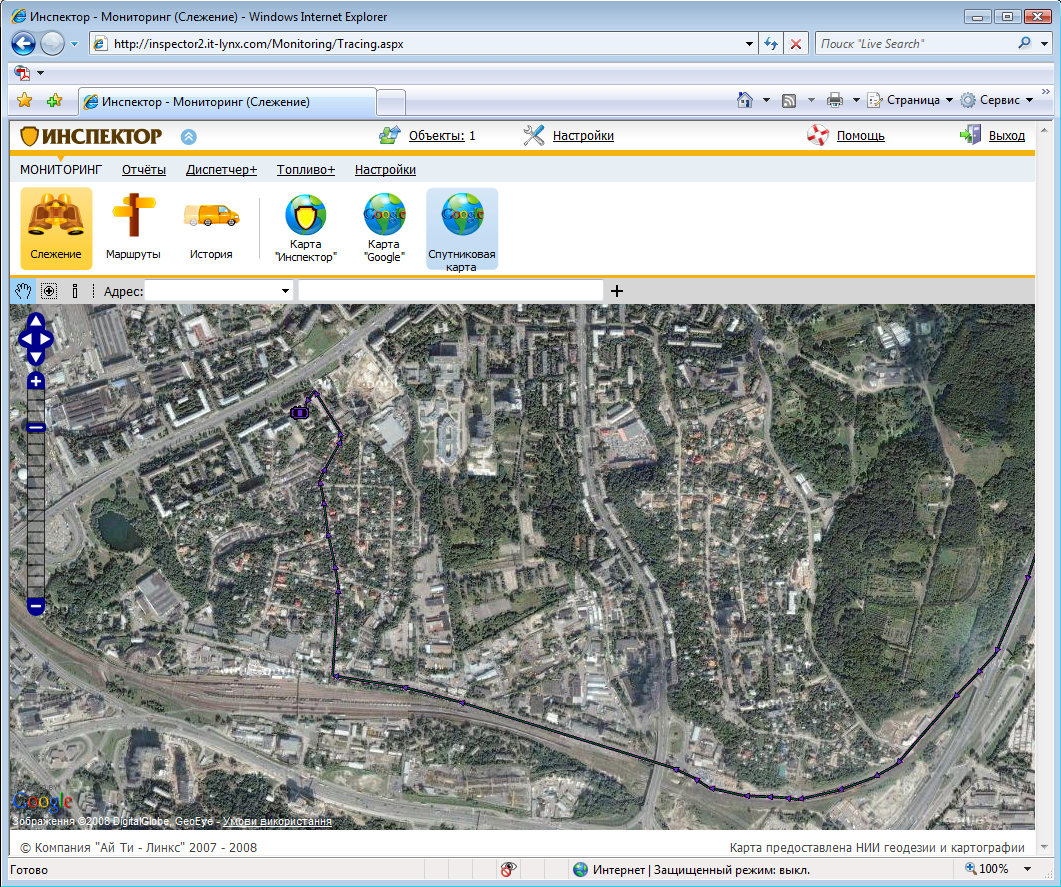Open browser Home icon
Viewport: 1061px width, 887px height.
pyautogui.click(x=745, y=100)
